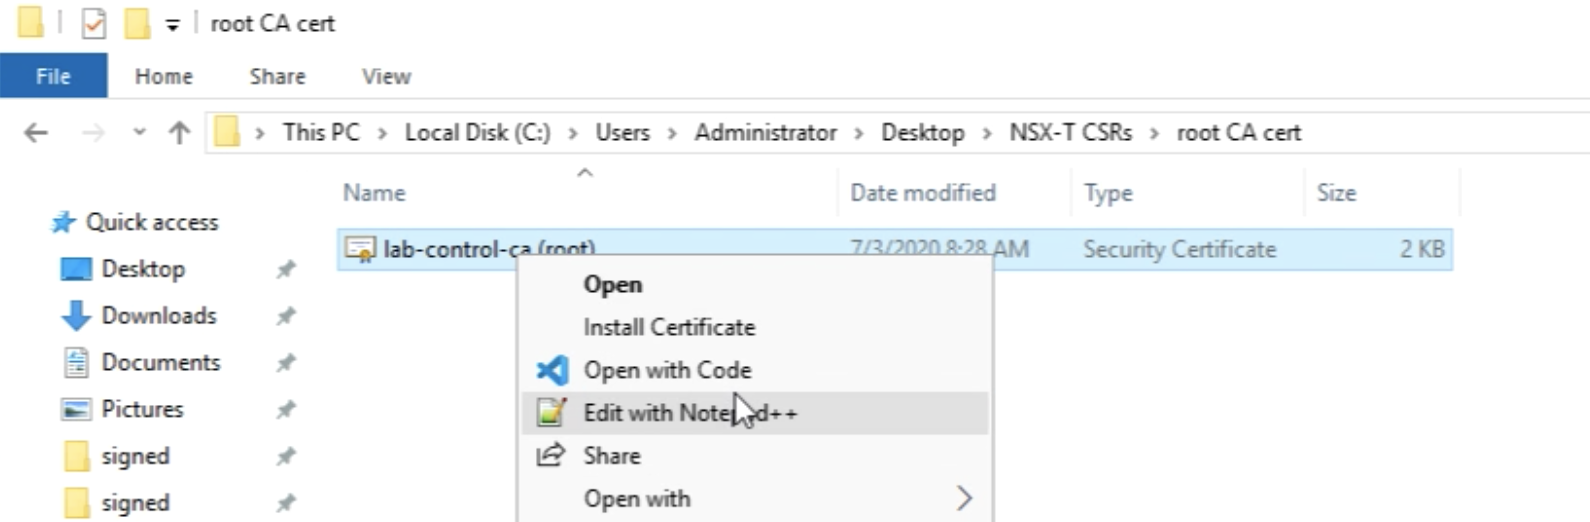
Task: Click the Share icon in context menu
Action: 551,456
